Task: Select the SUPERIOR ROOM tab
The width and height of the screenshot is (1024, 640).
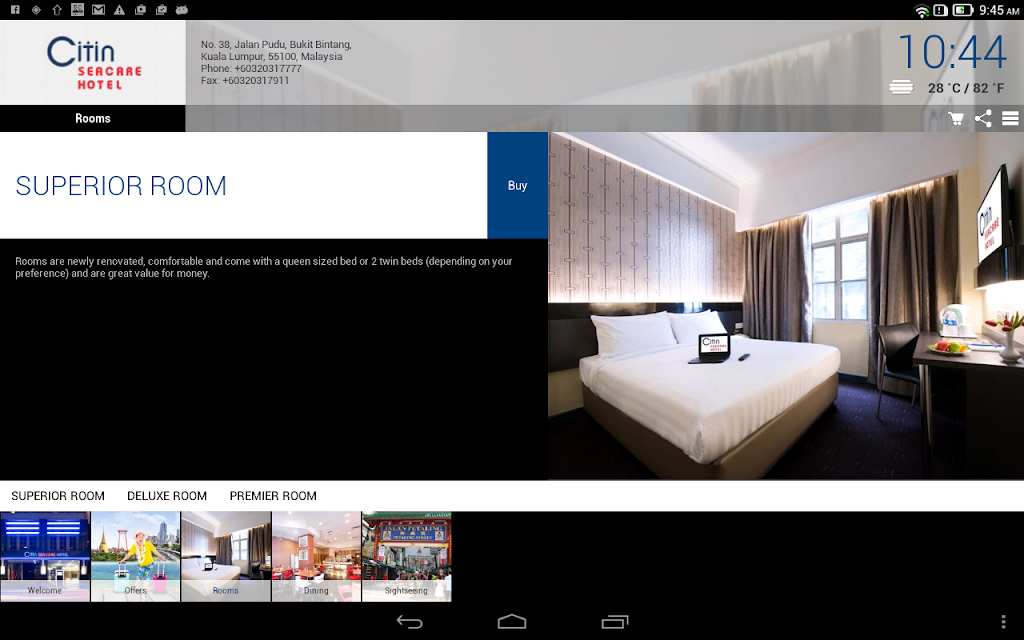Action: [x=58, y=496]
